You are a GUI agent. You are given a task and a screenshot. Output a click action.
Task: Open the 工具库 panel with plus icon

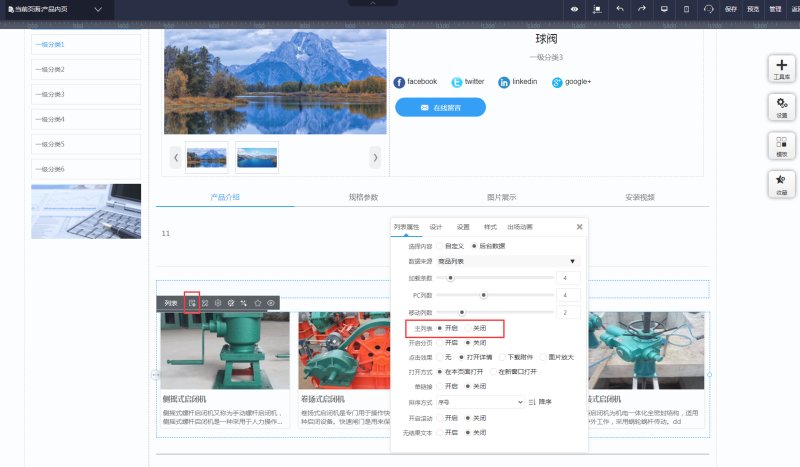781,68
